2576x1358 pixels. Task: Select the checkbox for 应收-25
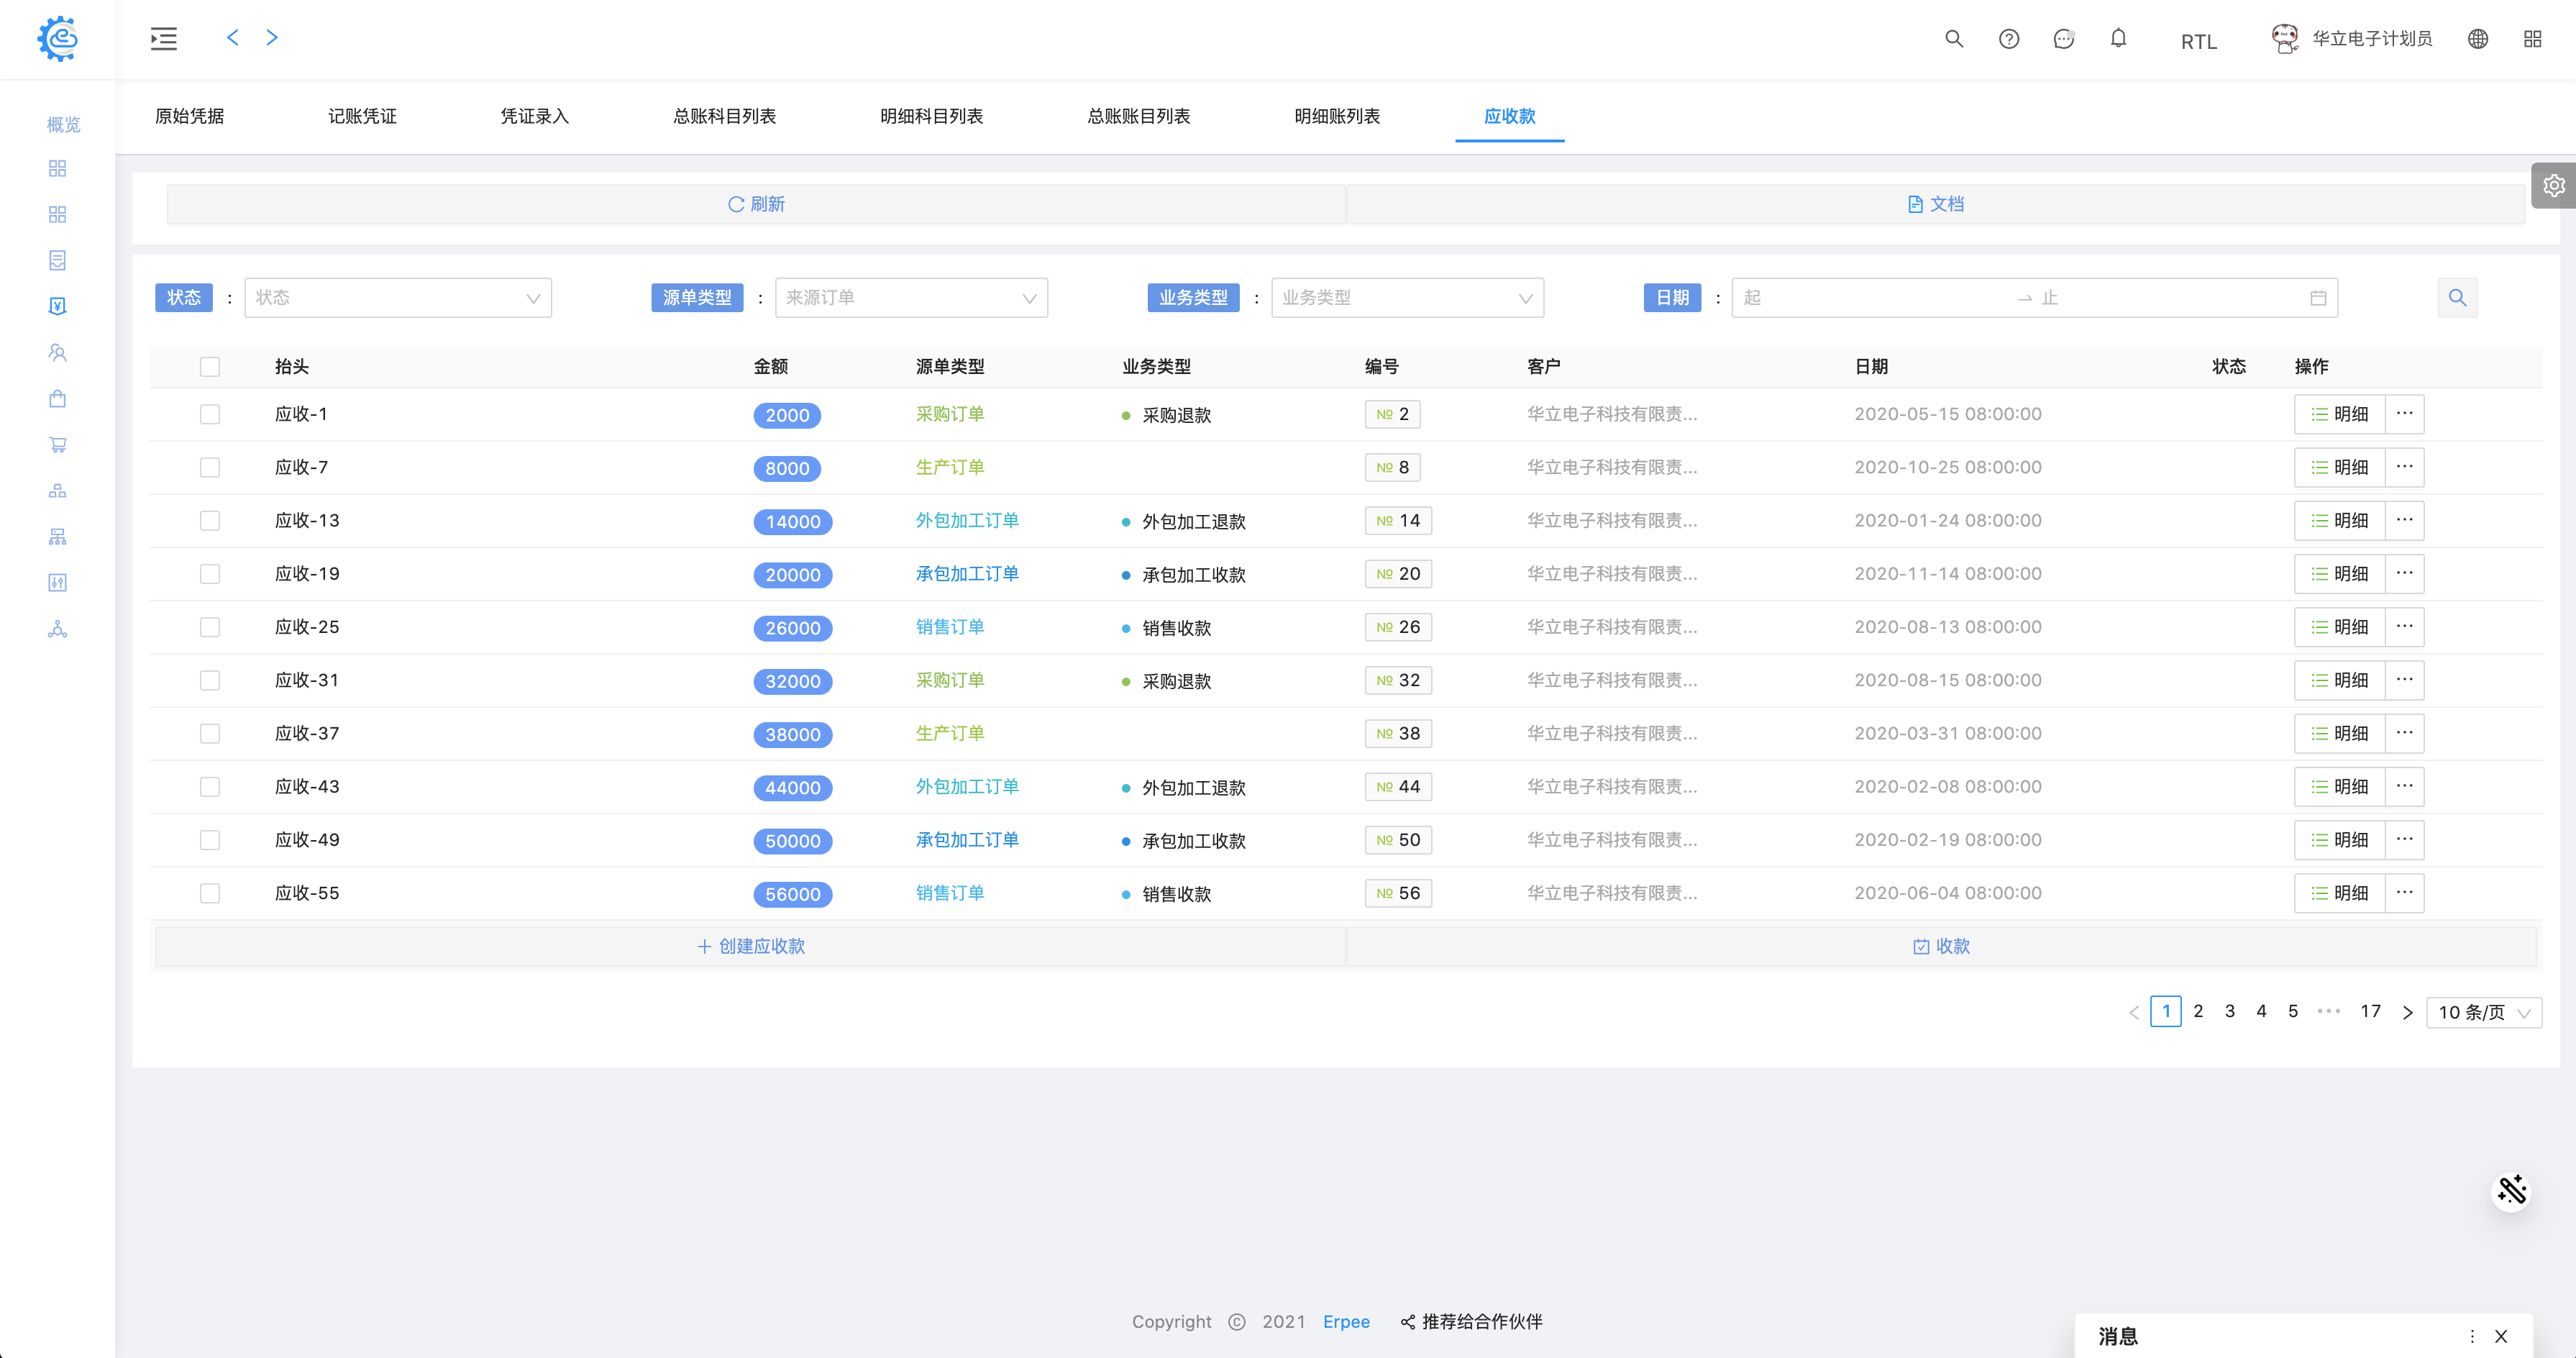[210, 627]
